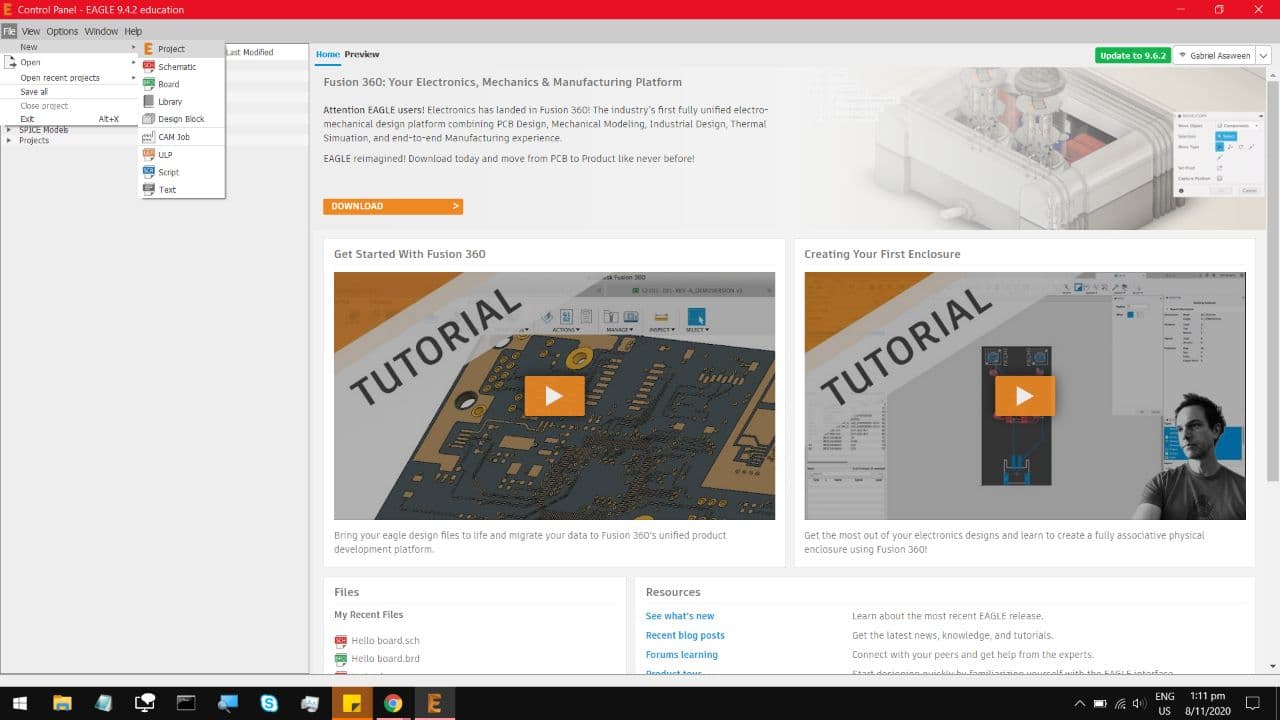Screen dimensions: 1280x720
Task: Click Save all in File menu
Action: click(69, 91)
